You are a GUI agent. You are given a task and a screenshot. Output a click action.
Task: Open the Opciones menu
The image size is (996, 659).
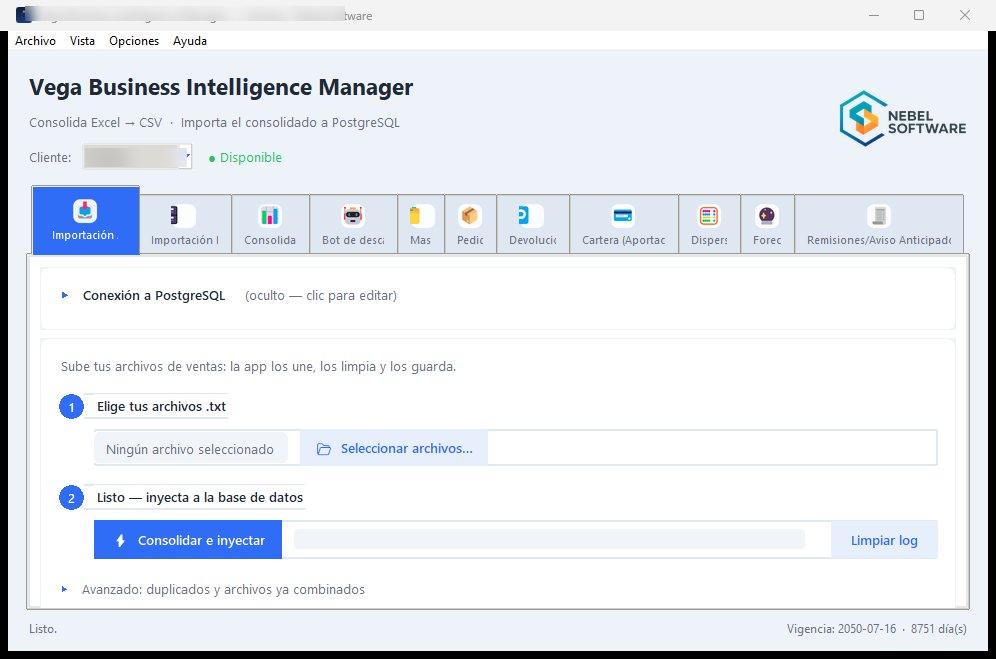click(134, 41)
